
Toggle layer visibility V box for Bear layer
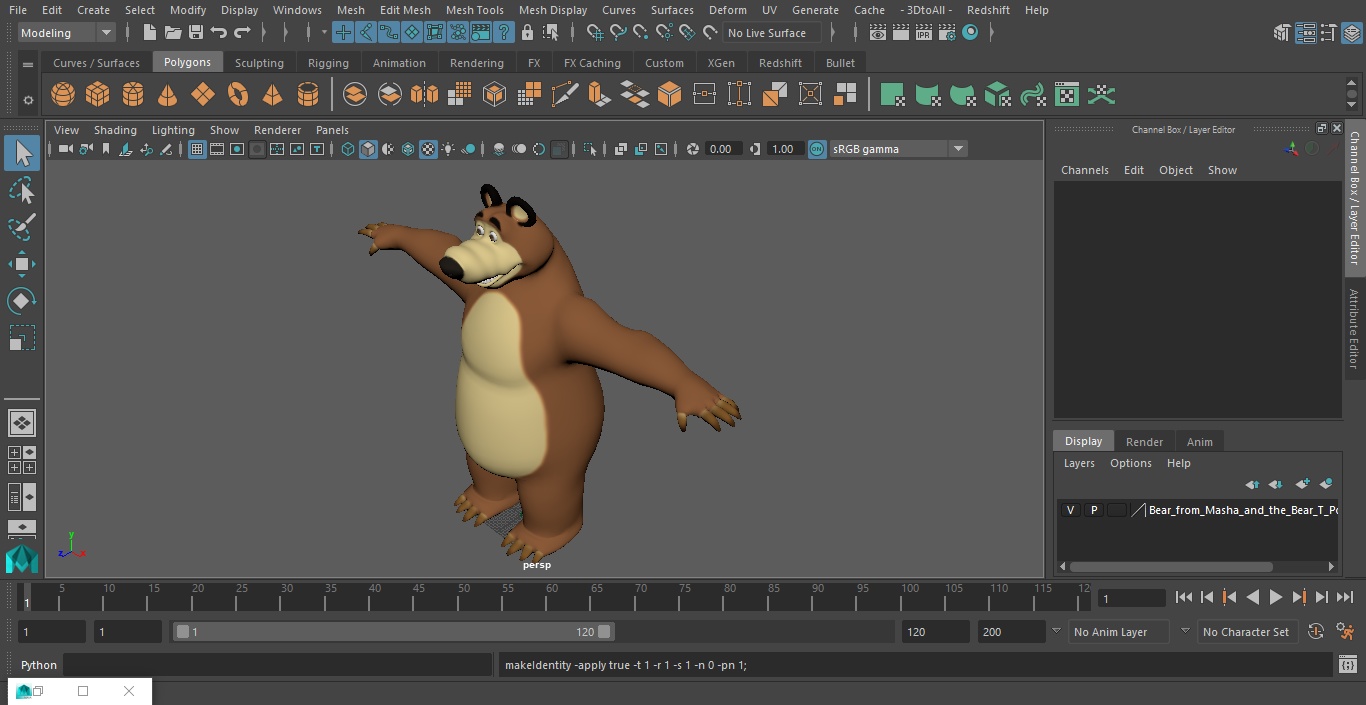tap(1071, 510)
